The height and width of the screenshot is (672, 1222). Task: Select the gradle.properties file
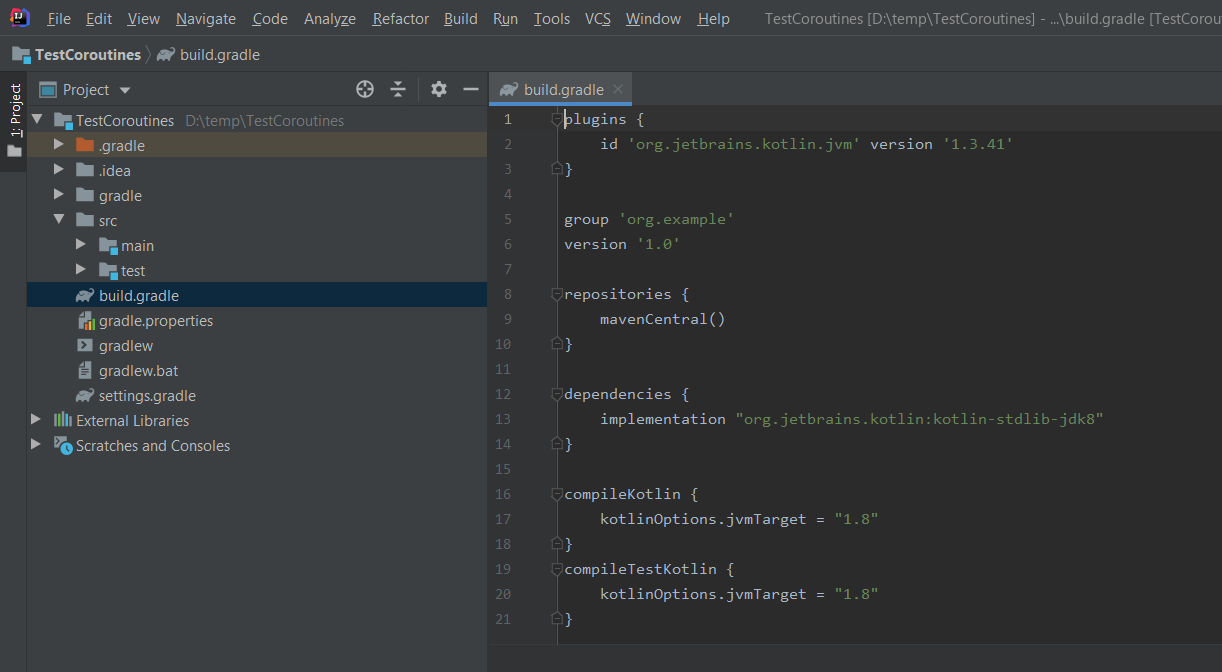tap(155, 320)
